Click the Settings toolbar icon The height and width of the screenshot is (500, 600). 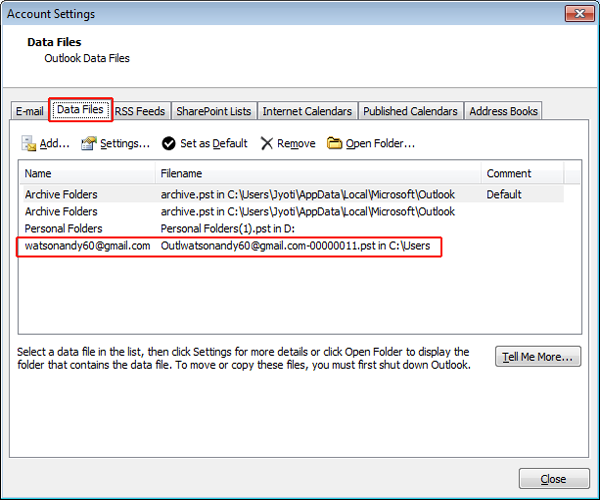click(88, 143)
